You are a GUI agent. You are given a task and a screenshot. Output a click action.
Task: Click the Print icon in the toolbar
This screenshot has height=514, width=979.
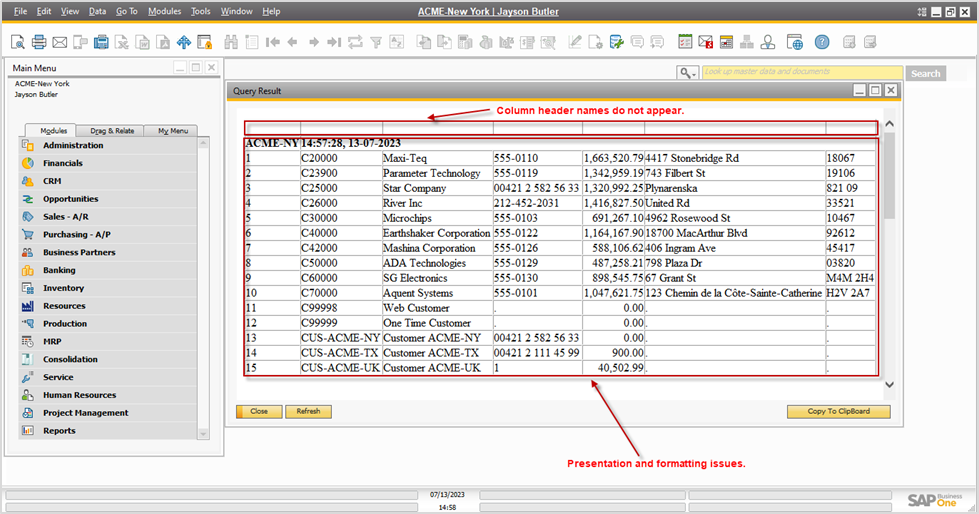[39, 42]
